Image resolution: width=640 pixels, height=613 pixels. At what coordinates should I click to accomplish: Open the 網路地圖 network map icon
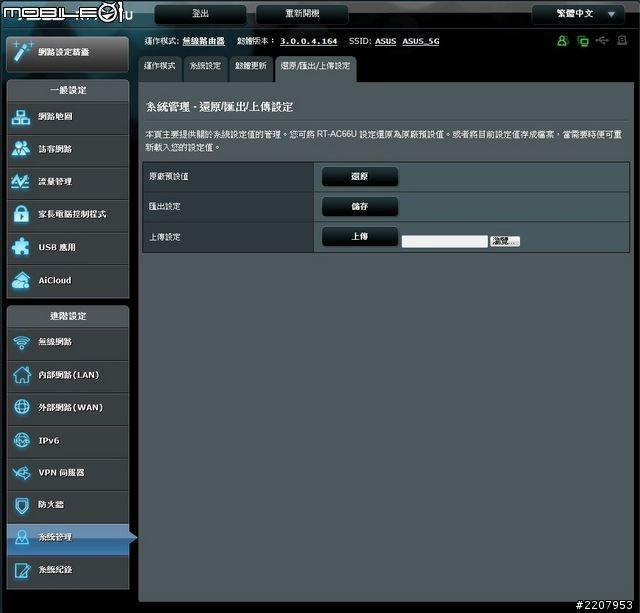(x=21, y=116)
